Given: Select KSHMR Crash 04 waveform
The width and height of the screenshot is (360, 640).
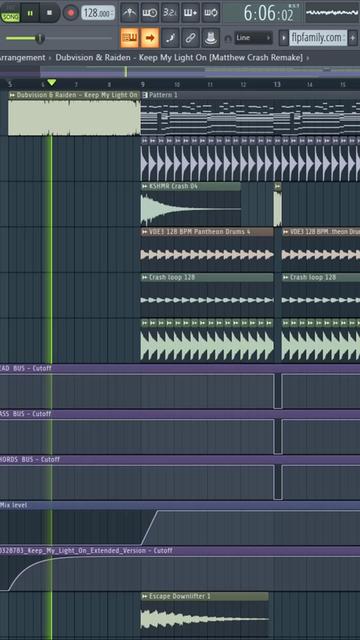Looking at the screenshot, I should pos(191,209).
